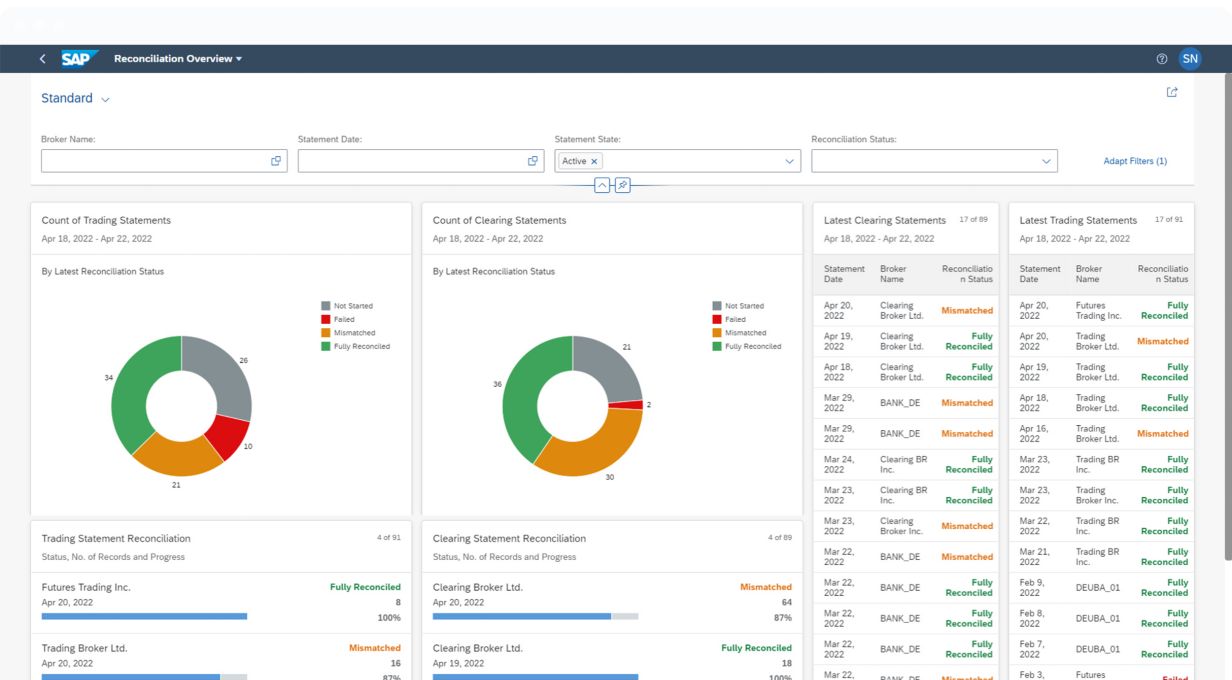Screen dimensions: 1232x680
Task: Click the back navigation arrow
Action: point(42,59)
